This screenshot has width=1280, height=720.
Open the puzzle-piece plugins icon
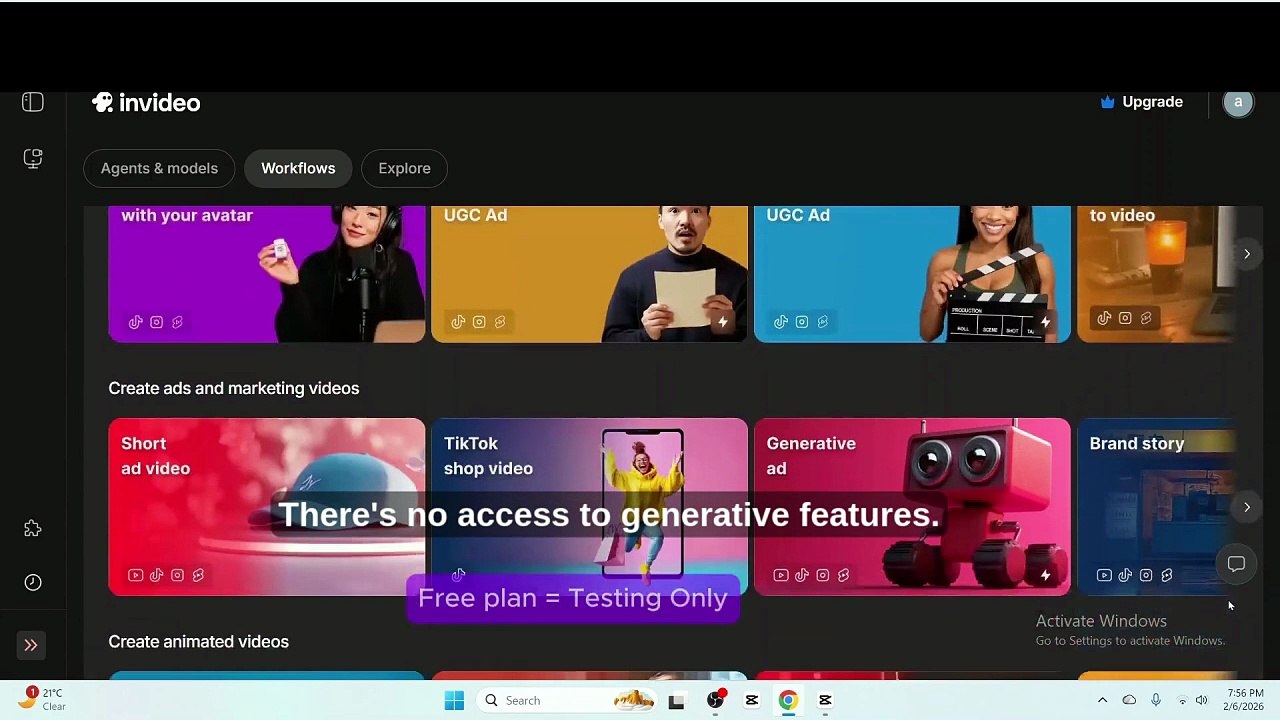(x=33, y=529)
